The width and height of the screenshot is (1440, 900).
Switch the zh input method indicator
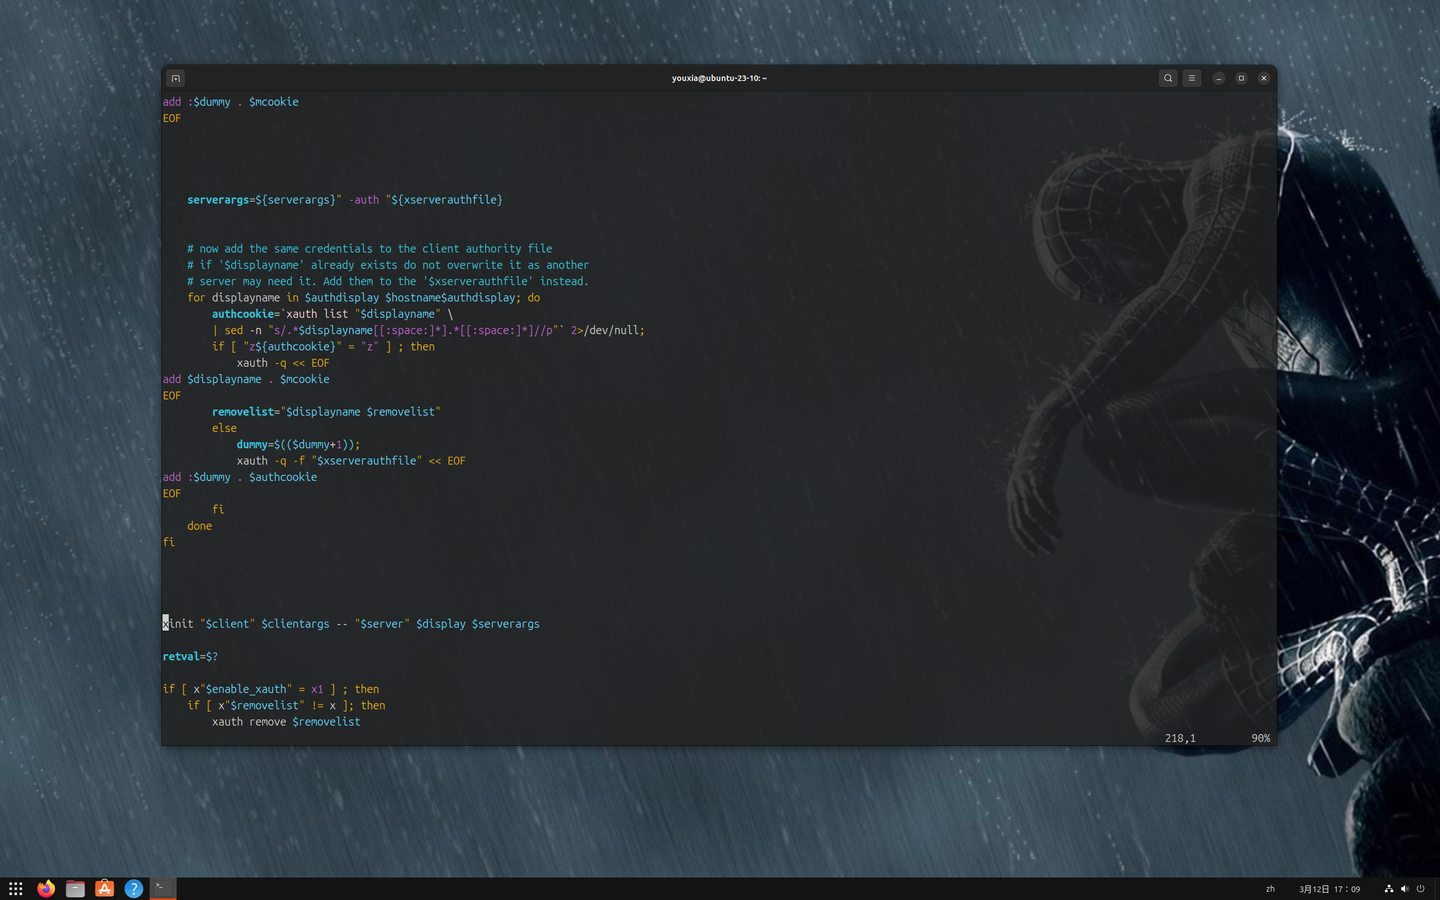click(1269, 888)
